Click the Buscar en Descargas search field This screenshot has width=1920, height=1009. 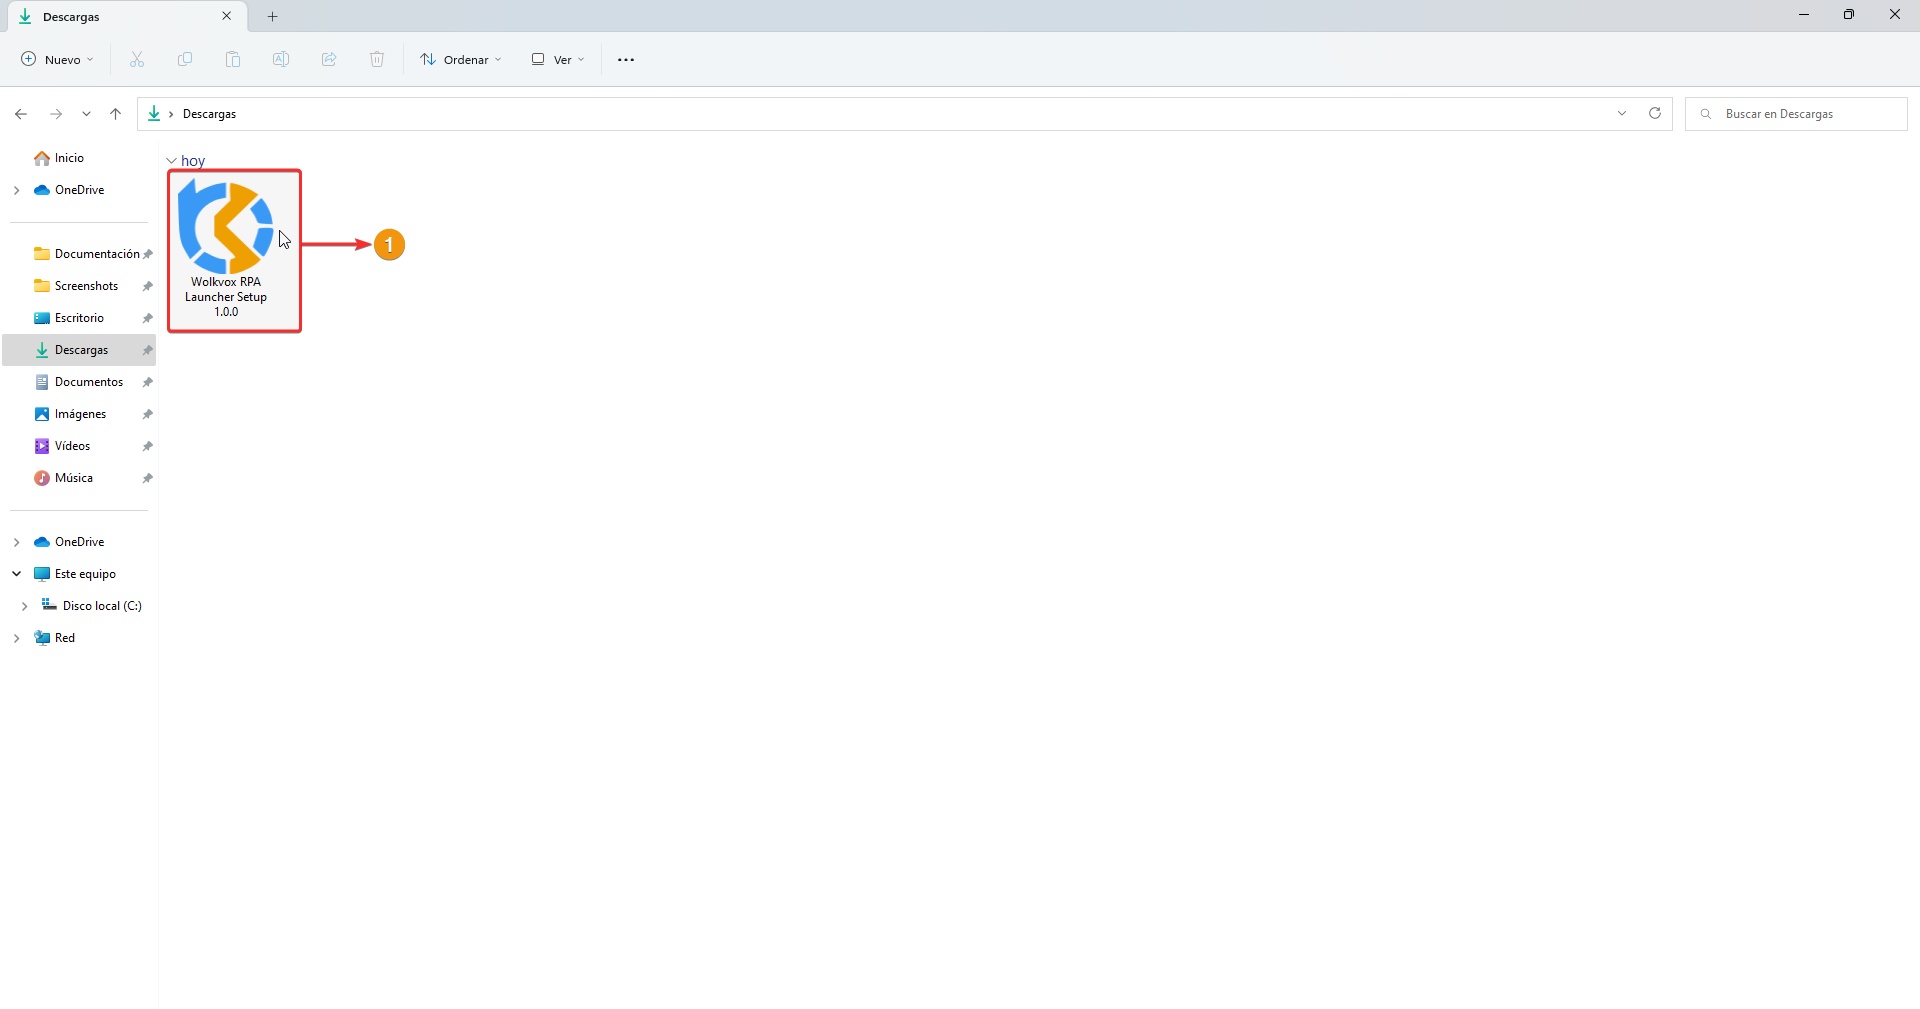pos(1796,114)
